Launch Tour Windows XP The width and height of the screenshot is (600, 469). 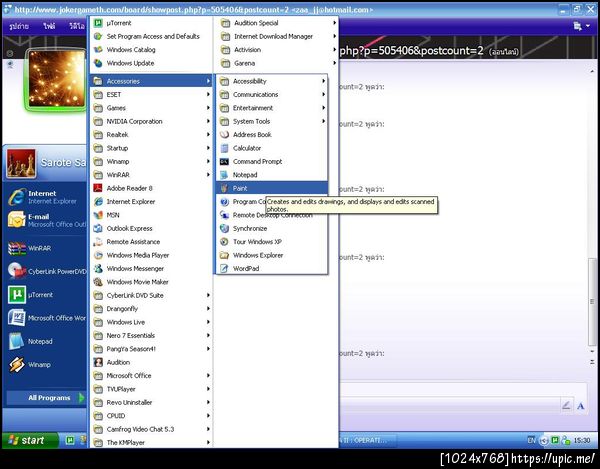tap(272, 242)
